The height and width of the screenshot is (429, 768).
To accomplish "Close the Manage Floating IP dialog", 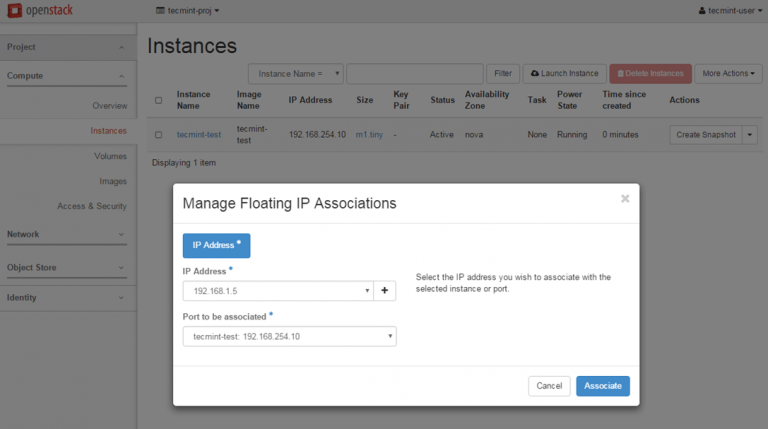I will tap(625, 198).
